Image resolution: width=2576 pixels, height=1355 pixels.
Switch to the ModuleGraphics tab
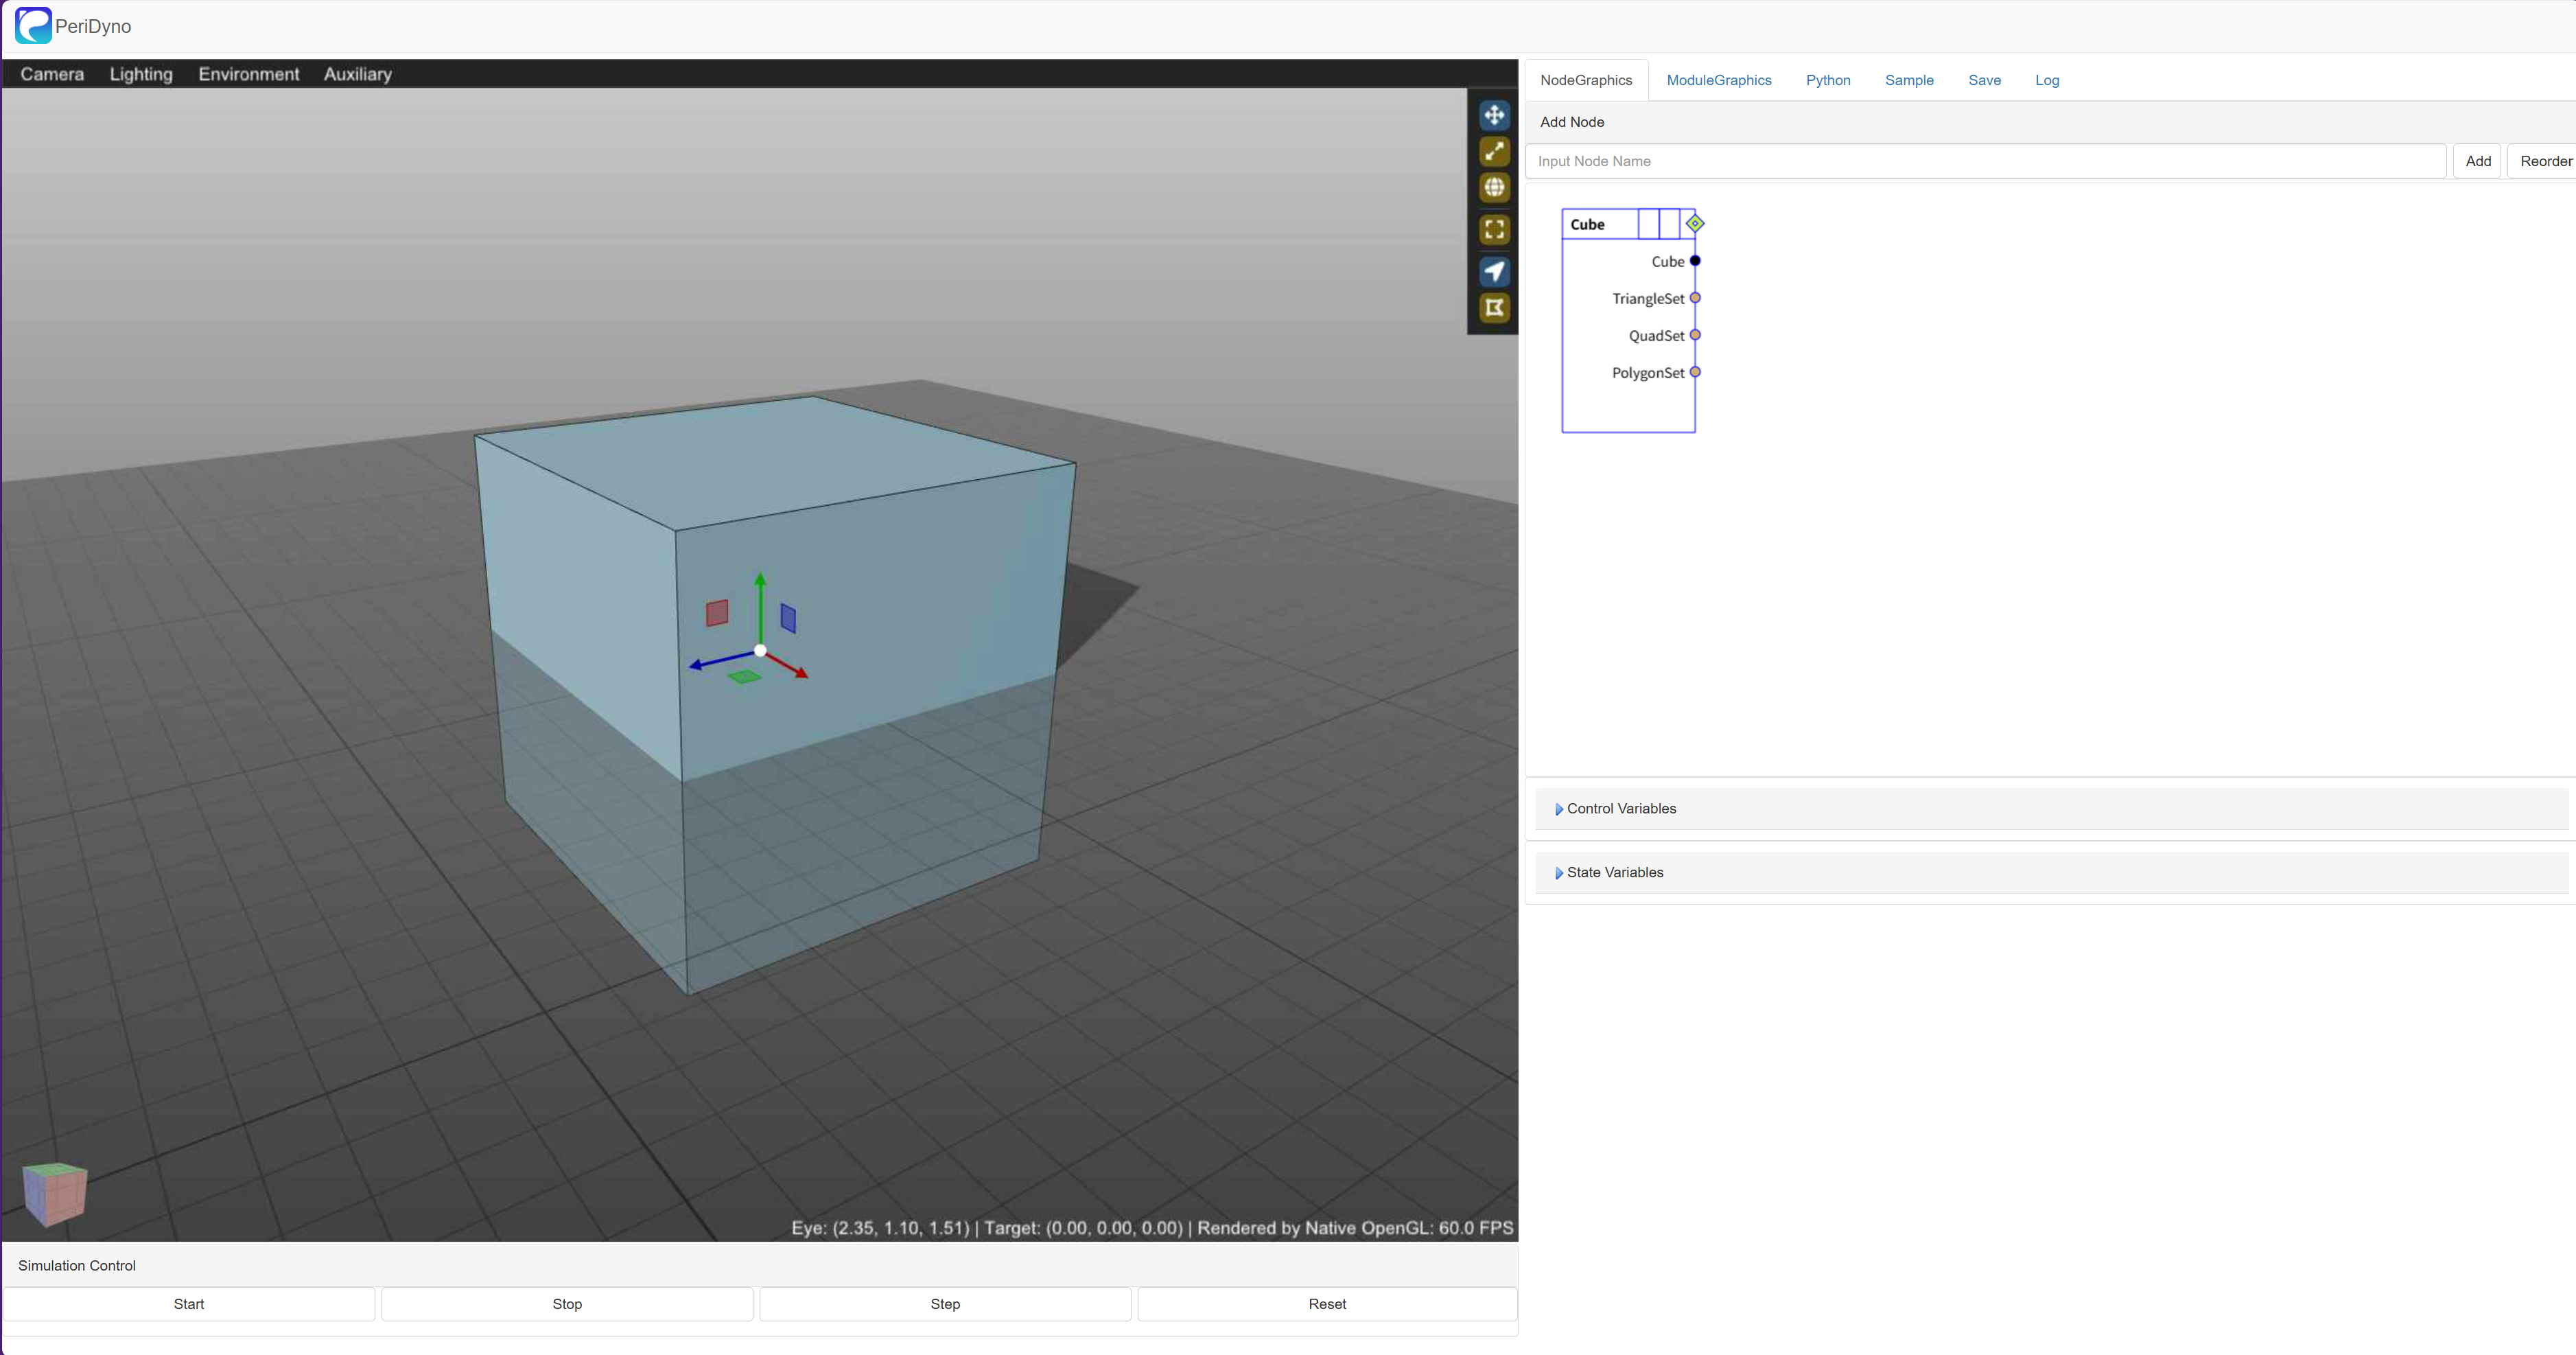pyautogui.click(x=1718, y=80)
